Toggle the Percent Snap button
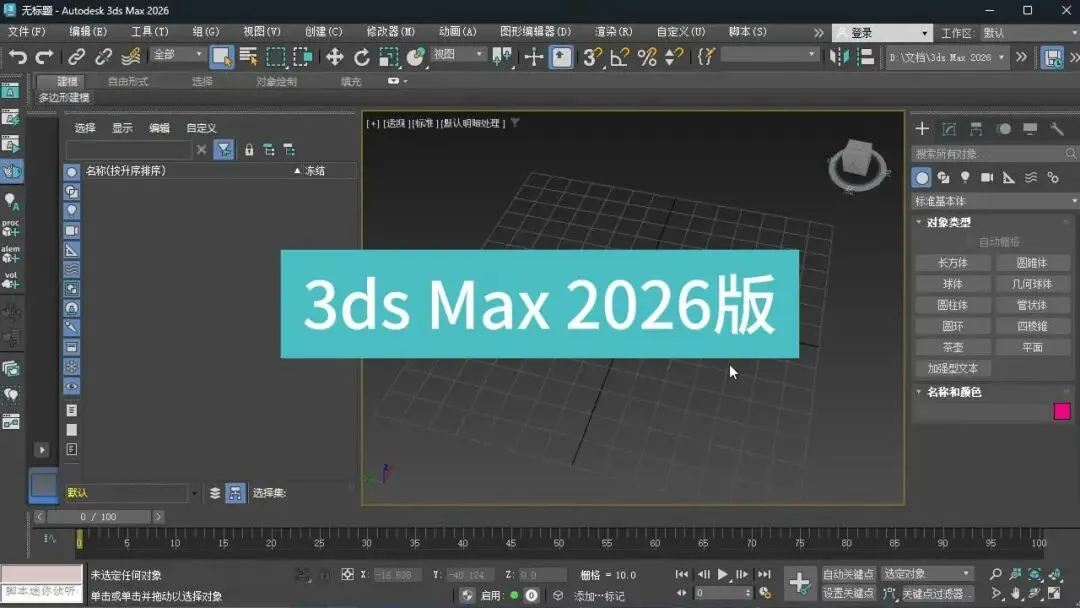Image resolution: width=1080 pixels, height=608 pixels. pos(647,57)
